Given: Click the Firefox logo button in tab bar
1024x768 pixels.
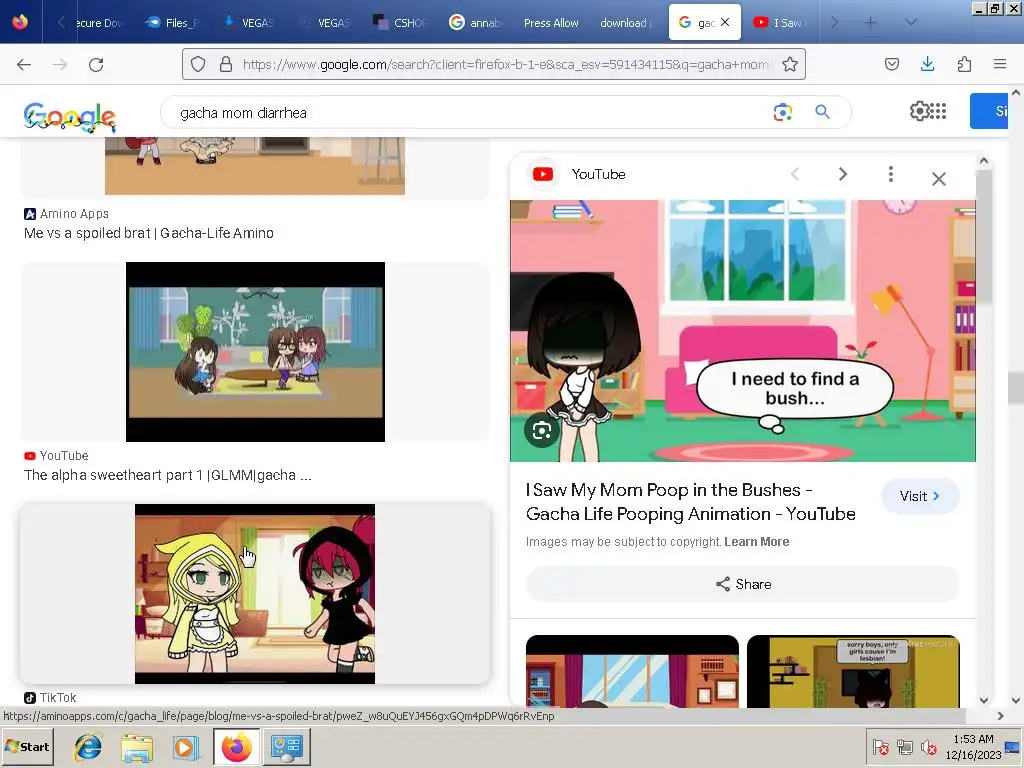Looking at the screenshot, I should click(x=20, y=22).
